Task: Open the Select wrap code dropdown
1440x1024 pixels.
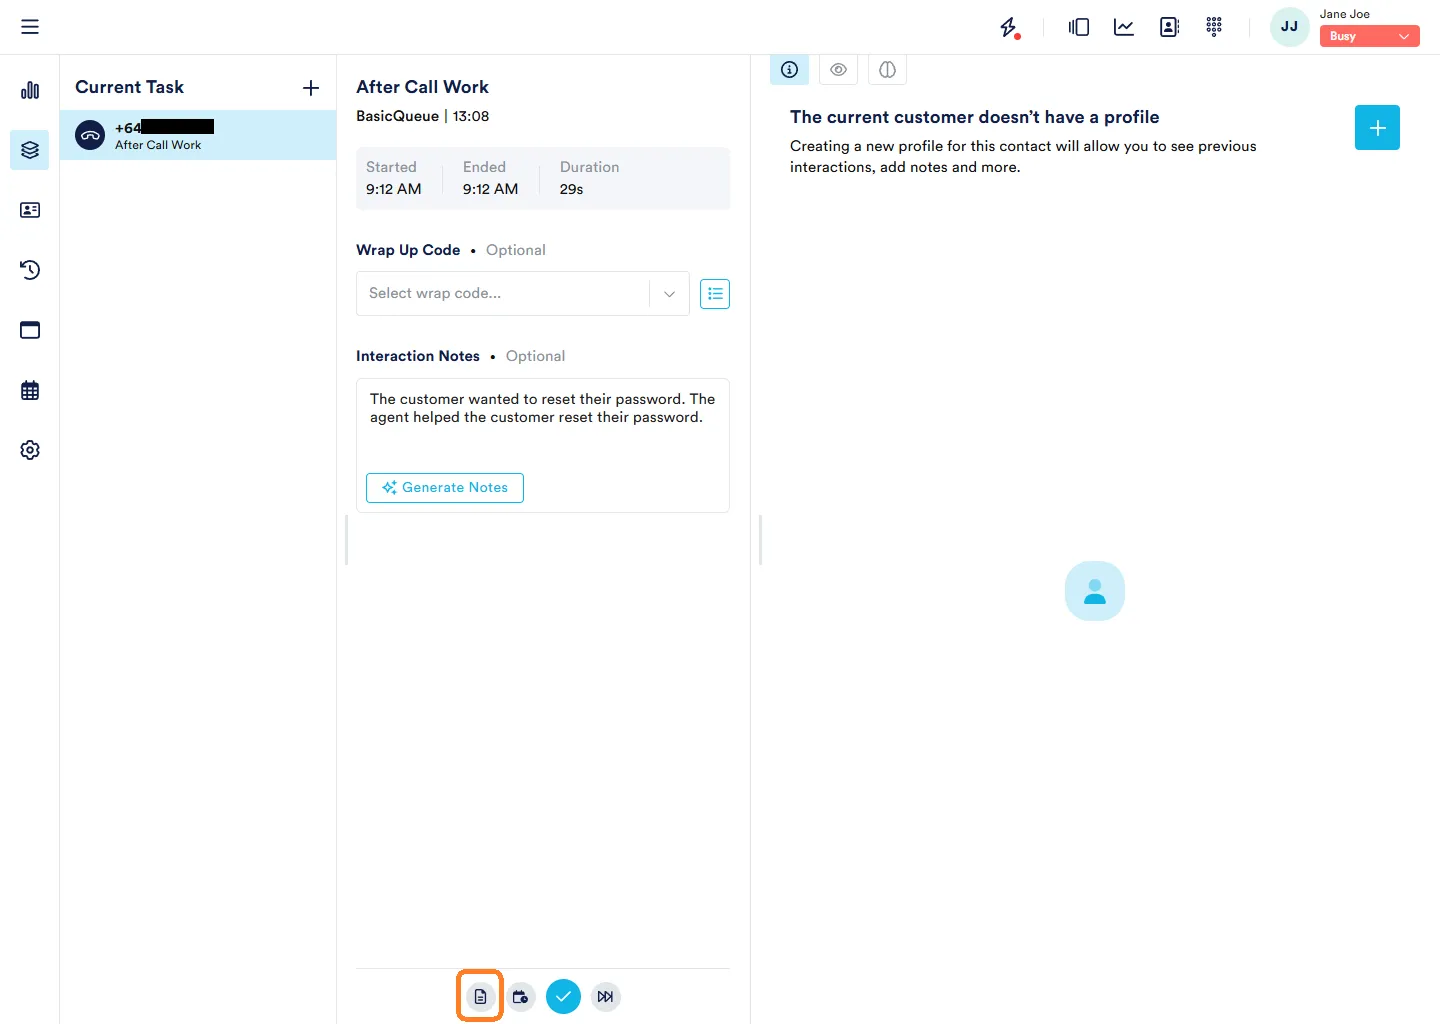Action: (522, 293)
